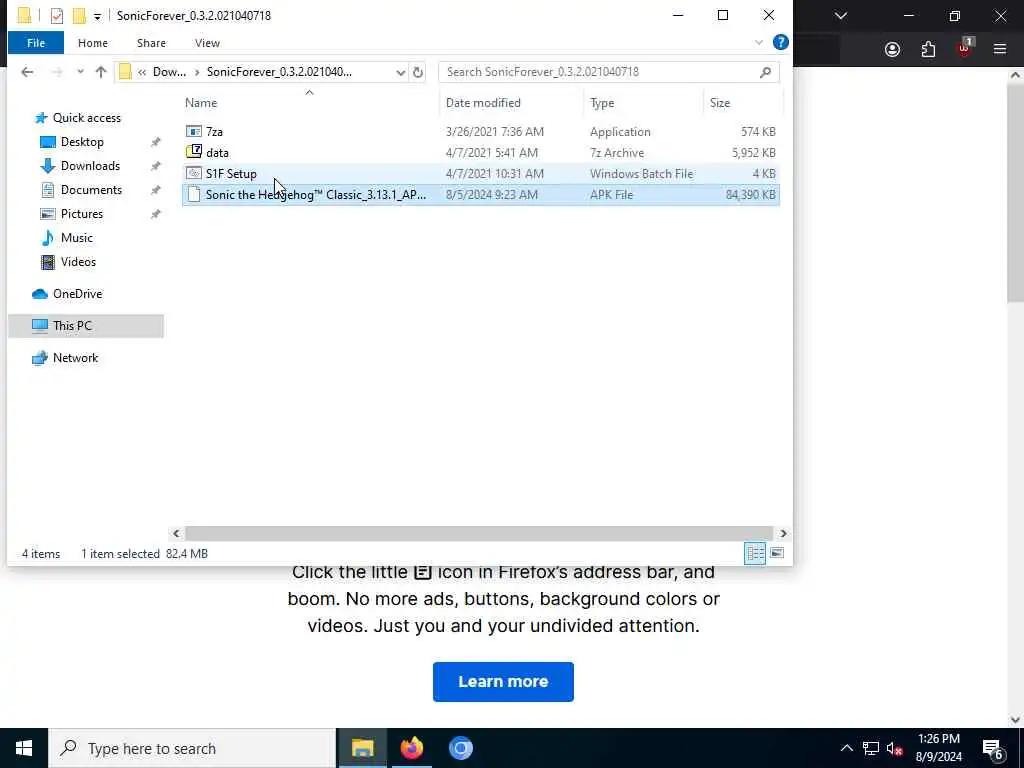This screenshot has height=768, width=1024.
Task: Open the recent locations dropdown arrow
Action: tap(80, 72)
